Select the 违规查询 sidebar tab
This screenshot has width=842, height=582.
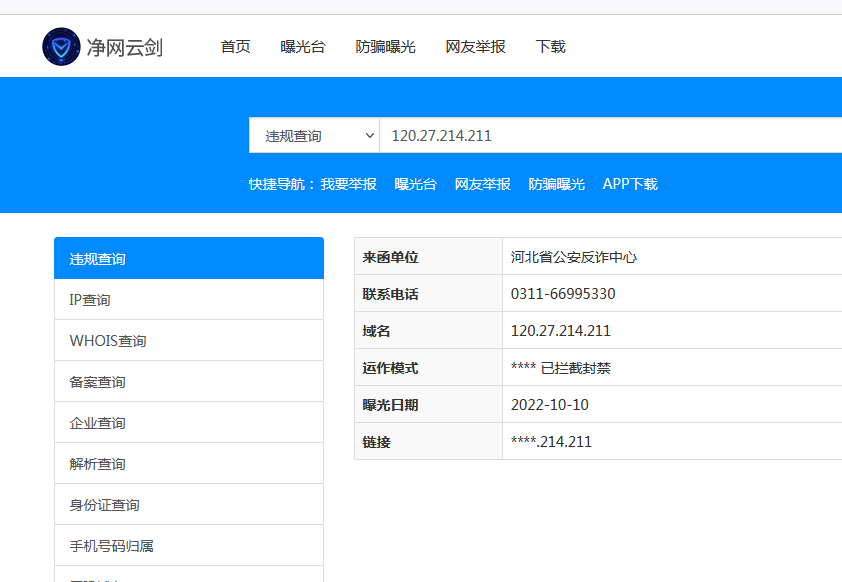(x=189, y=258)
